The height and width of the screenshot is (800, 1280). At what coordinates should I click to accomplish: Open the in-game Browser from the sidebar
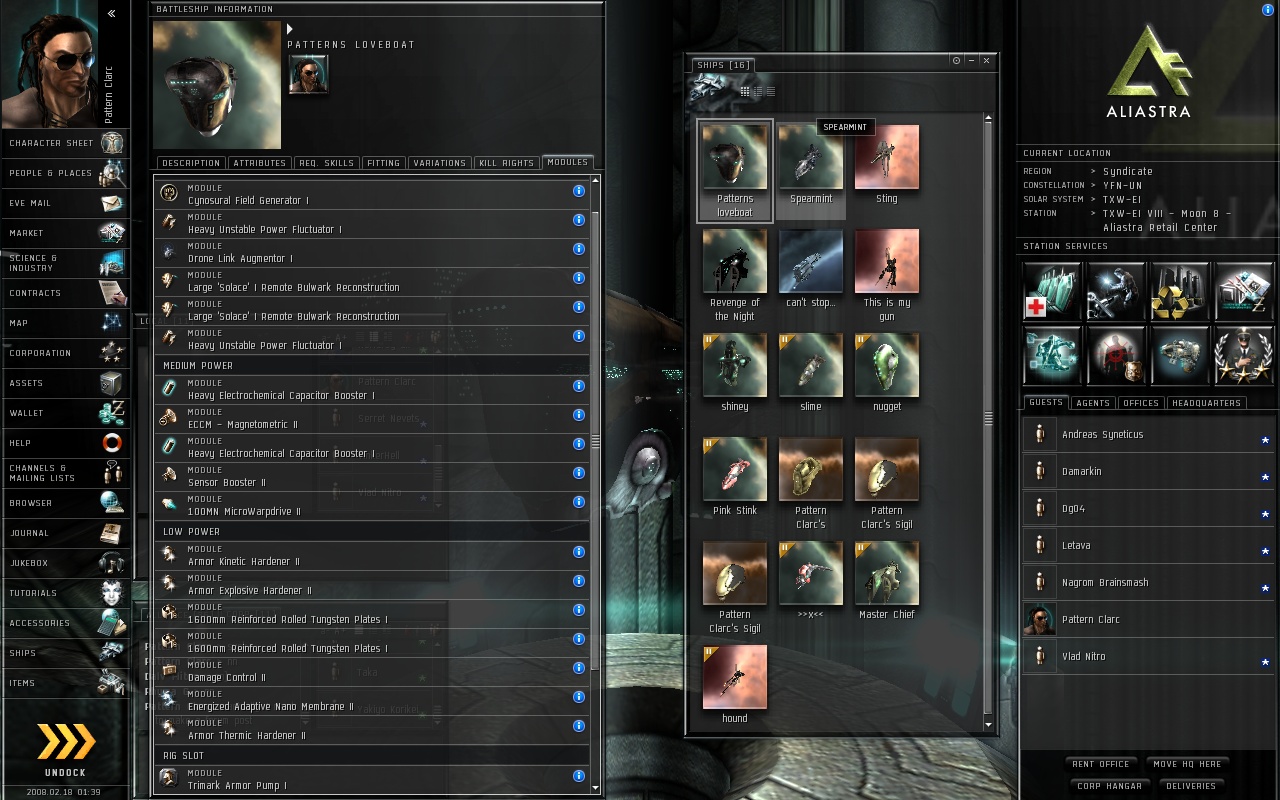click(65, 503)
